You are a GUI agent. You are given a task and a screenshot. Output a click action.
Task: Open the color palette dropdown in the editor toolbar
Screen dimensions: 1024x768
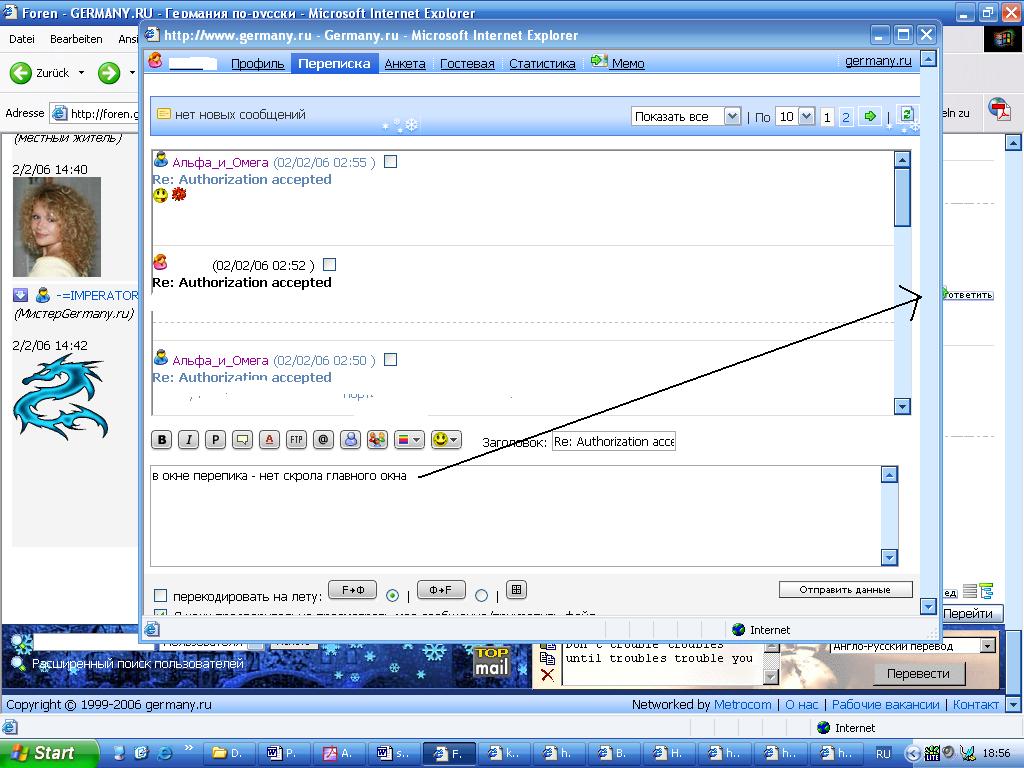coord(409,440)
